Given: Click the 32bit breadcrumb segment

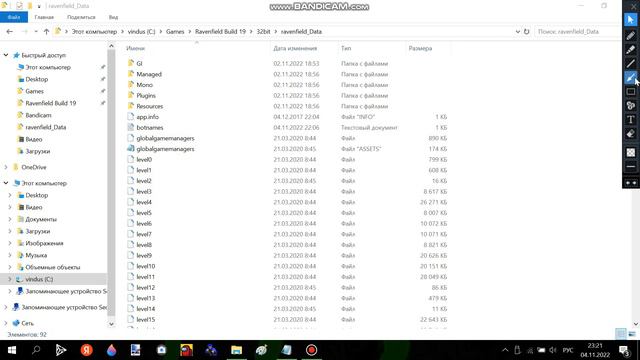Looking at the screenshot, I should coord(263,31).
